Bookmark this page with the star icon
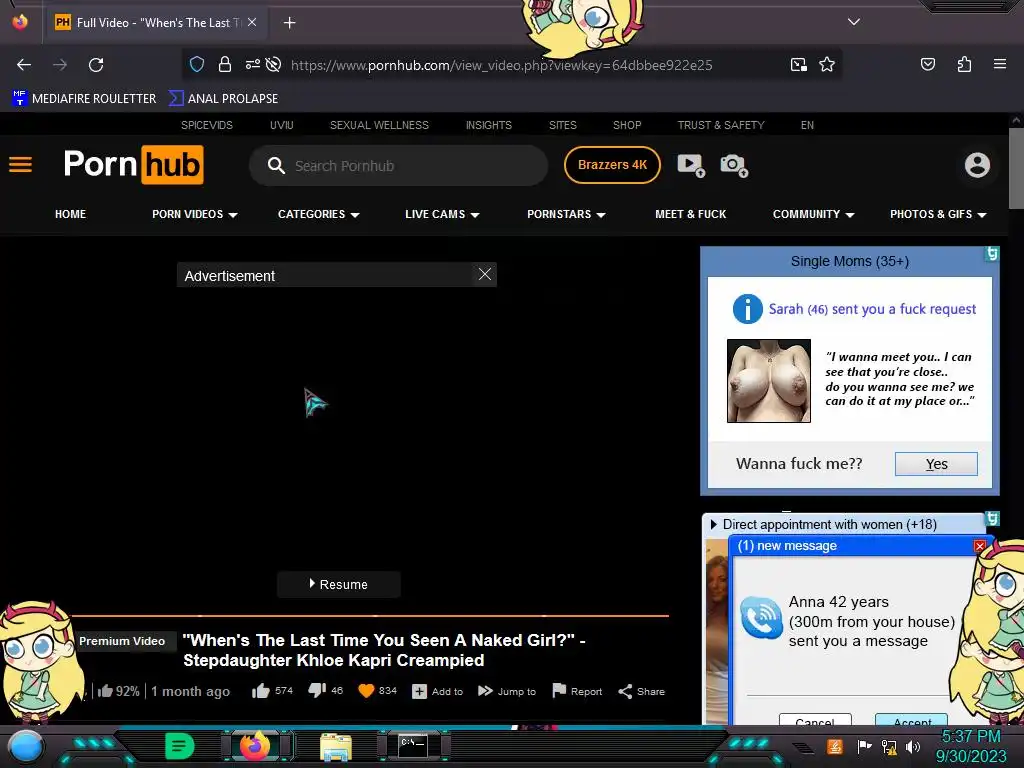Viewport: 1024px width, 768px height. [x=827, y=64]
